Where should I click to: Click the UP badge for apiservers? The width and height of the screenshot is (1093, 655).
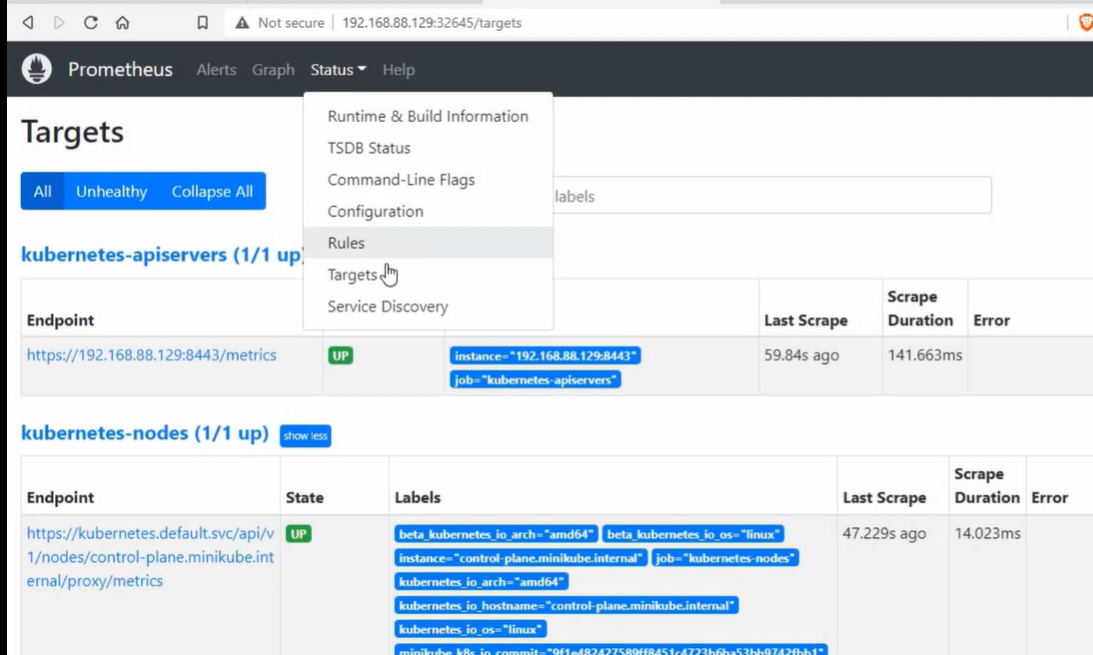pyautogui.click(x=341, y=355)
